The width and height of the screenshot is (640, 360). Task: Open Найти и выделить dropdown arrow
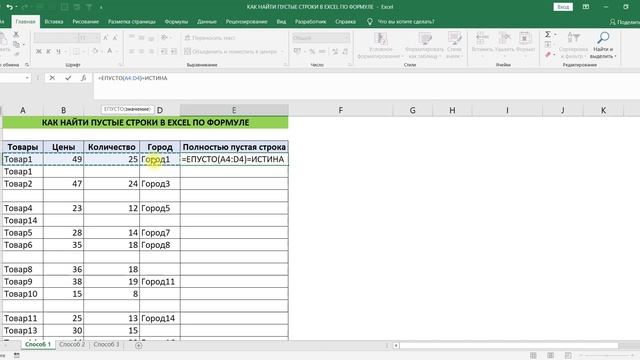click(615, 56)
